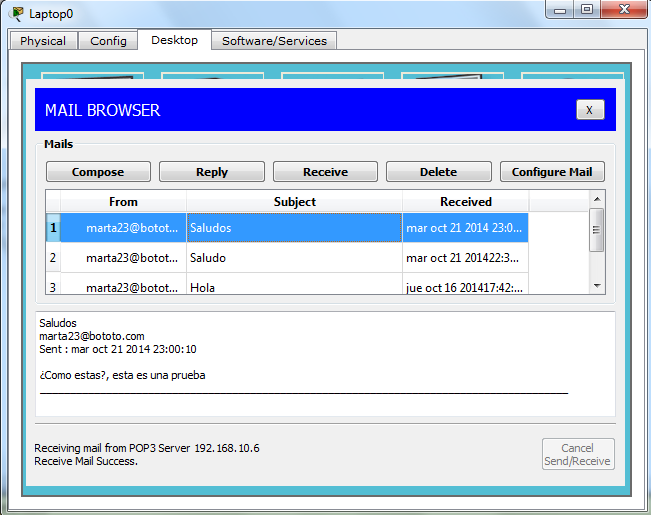The image size is (651, 515).
Task: Click marta23@bototo.com in message preview
Action: pyautogui.click(x=92, y=336)
